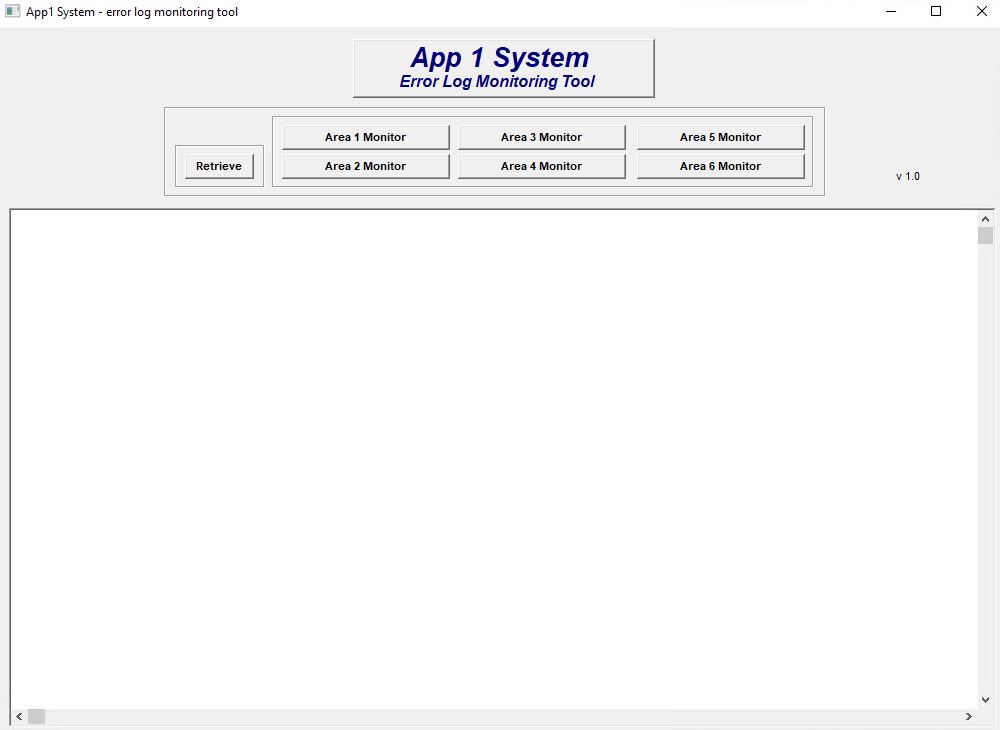Start Area 5 Monitor
This screenshot has height=730, width=1000.
point(721,137)
